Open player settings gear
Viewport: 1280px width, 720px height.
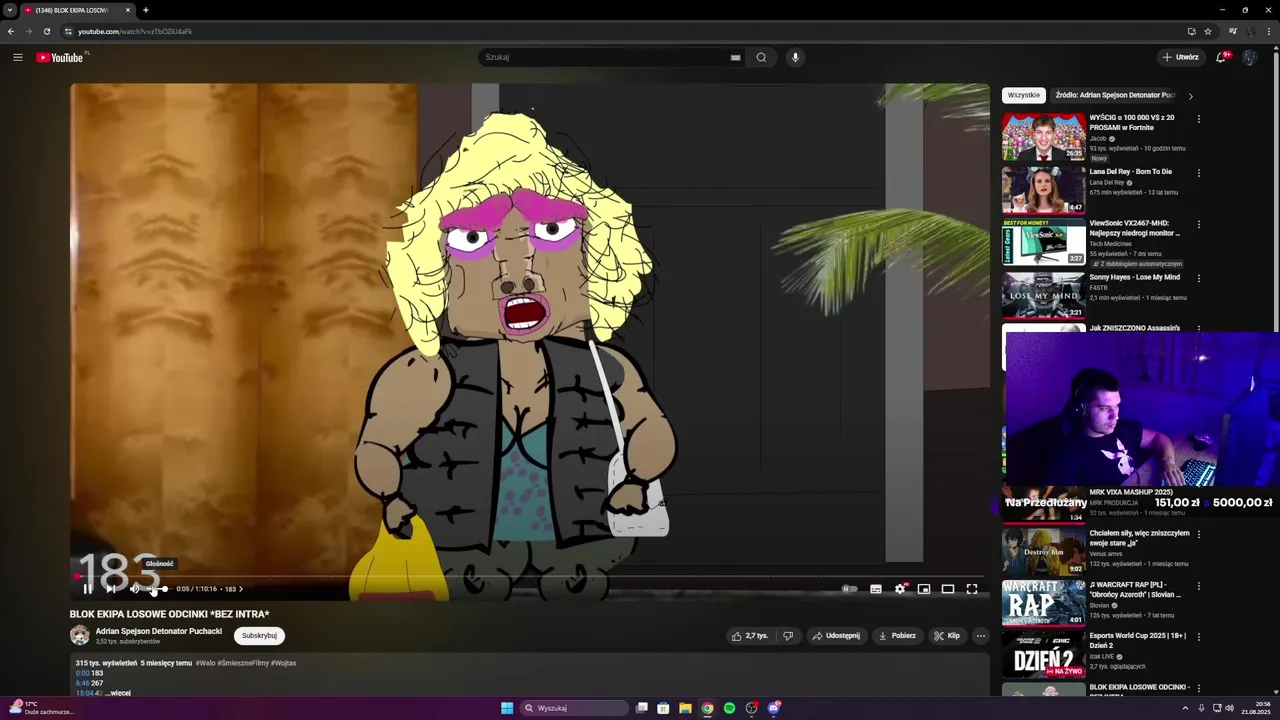pos(900,589)
